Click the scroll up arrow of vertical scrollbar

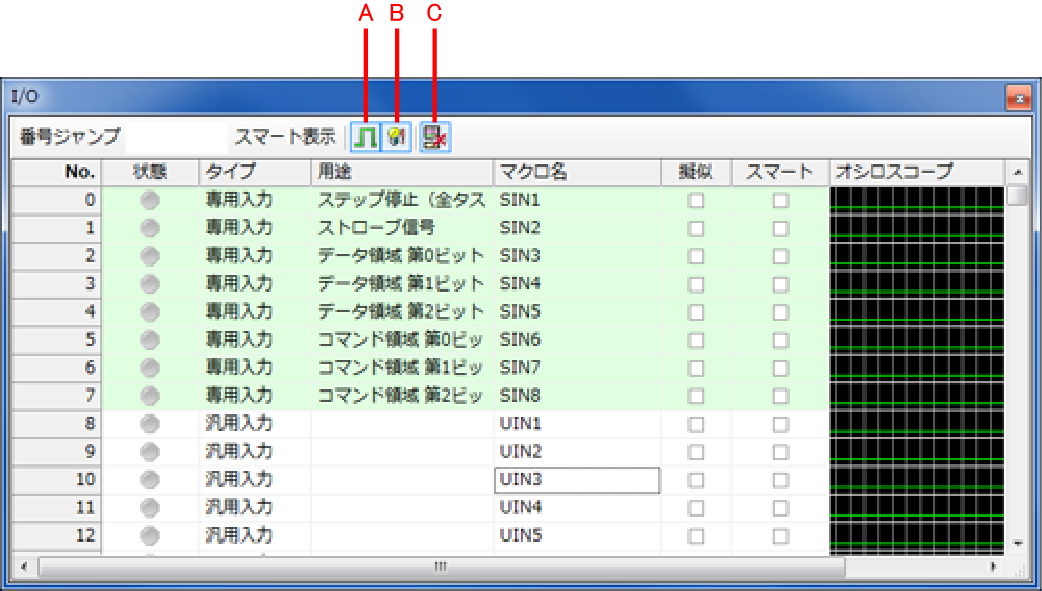click(1017, 171)
